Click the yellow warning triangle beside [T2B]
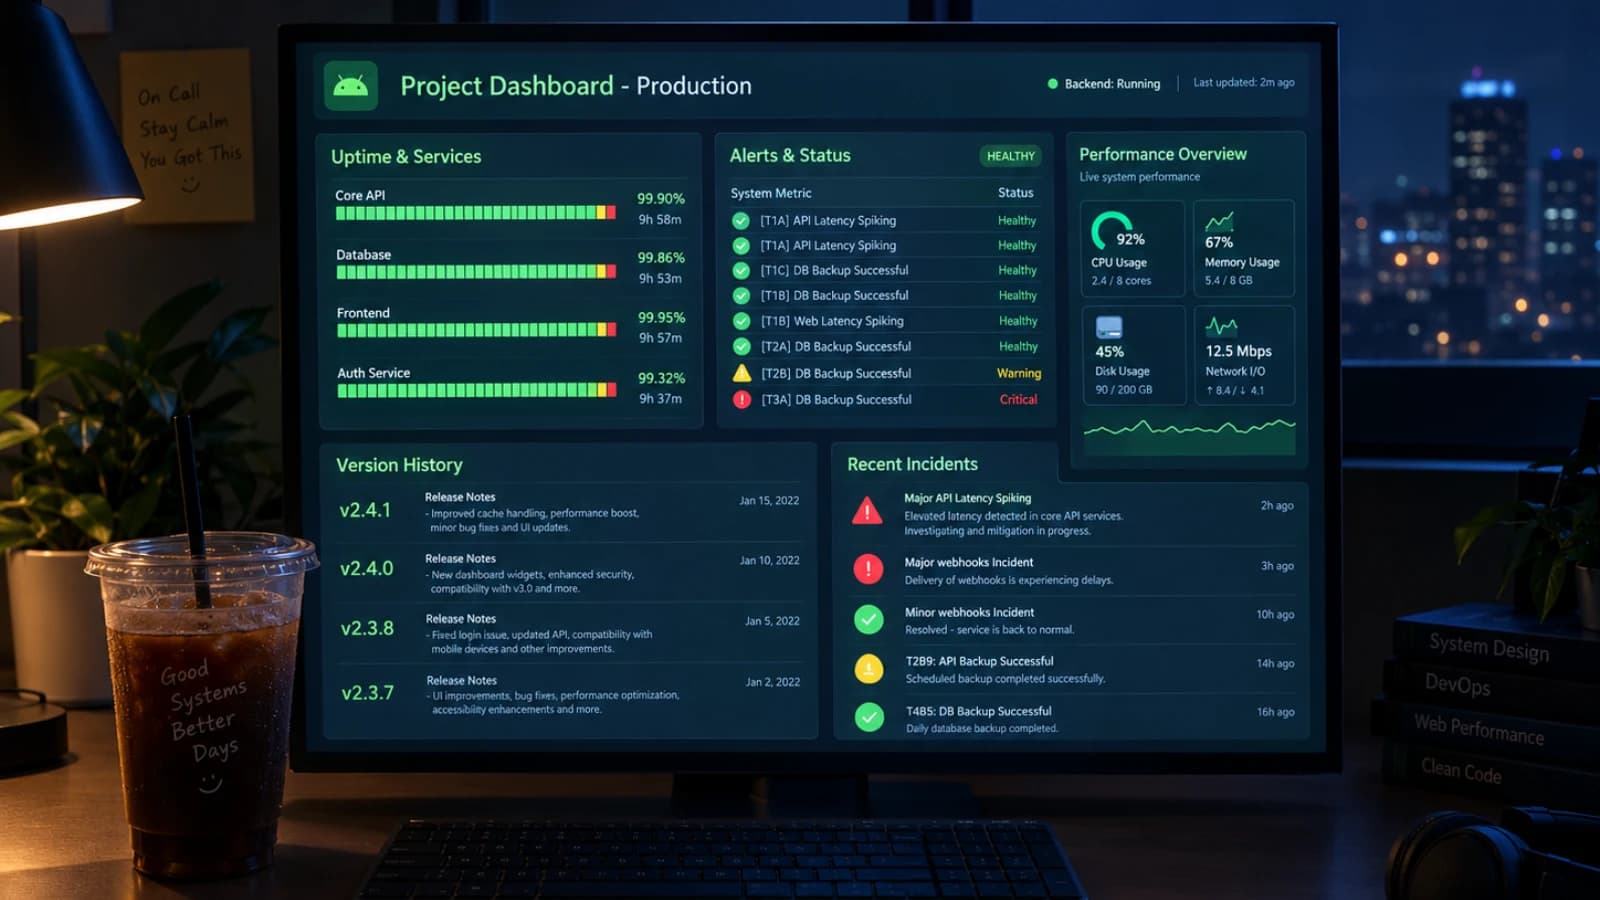Viewport: 1600px width, 900px height. tap(742, 373)
